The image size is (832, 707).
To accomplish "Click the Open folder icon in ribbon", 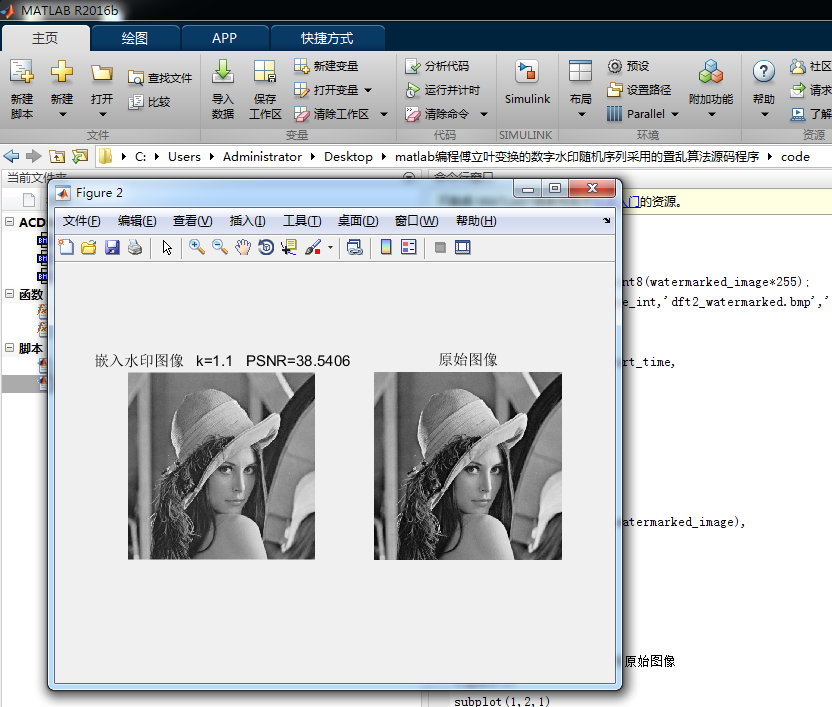I will click(x=101, y=72).
